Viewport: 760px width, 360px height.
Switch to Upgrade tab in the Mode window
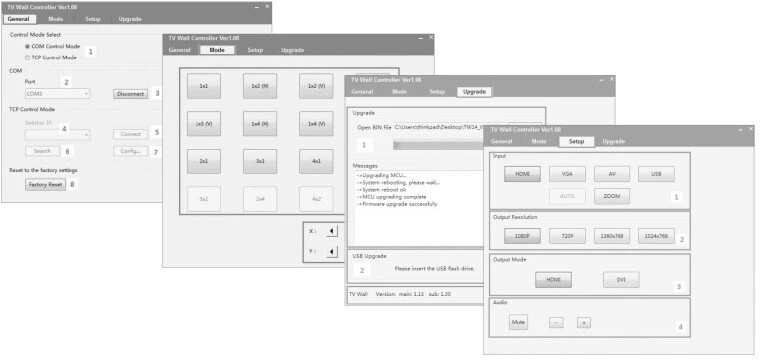click(292, 50)
